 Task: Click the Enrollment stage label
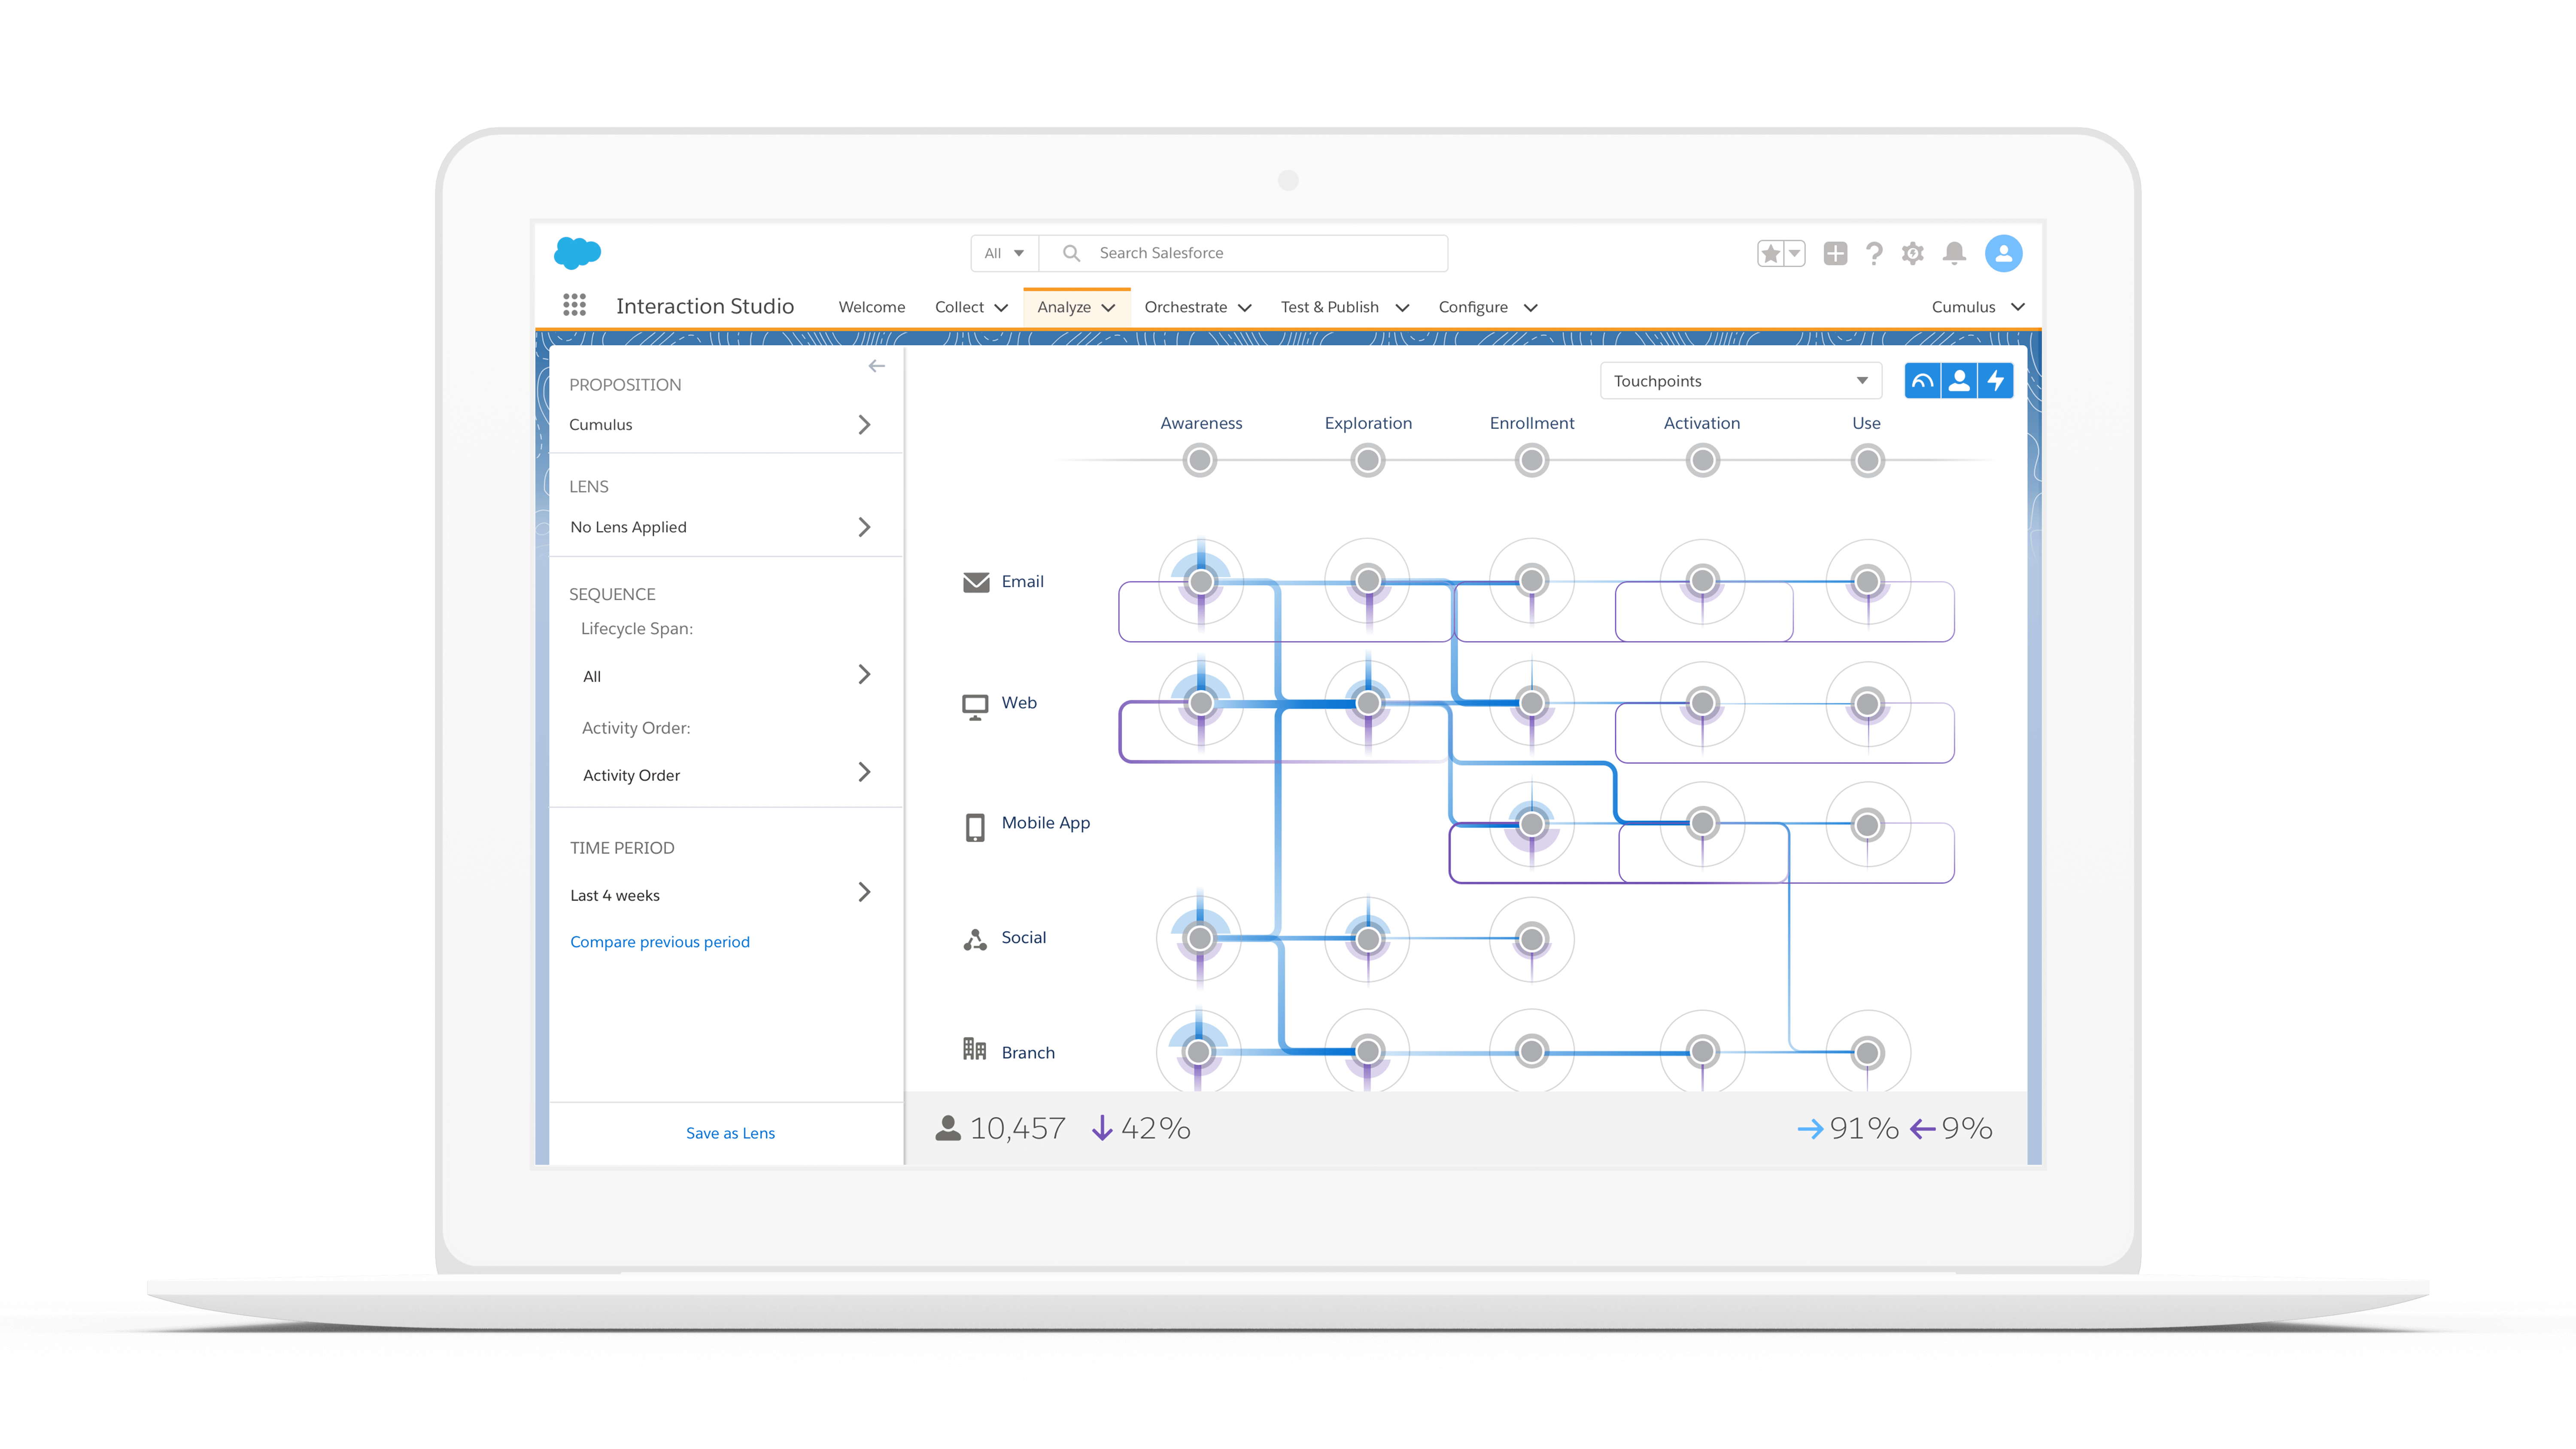pos(1531,423)
